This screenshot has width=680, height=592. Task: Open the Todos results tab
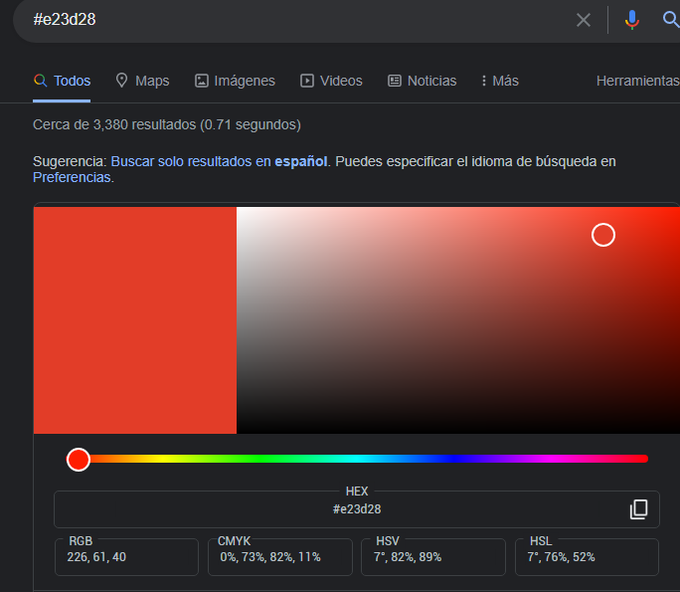pos(62,81)
